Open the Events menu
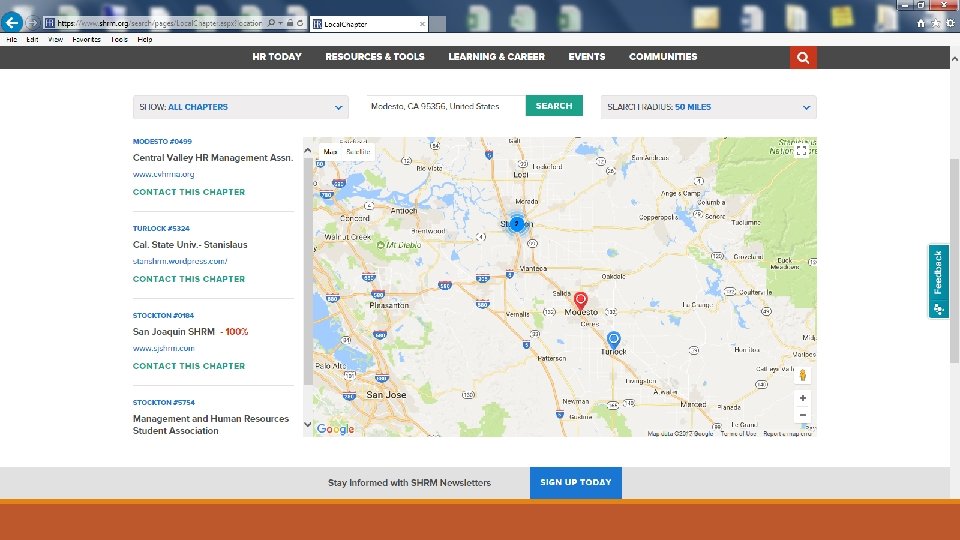960x540 pixels. [587, 56]
